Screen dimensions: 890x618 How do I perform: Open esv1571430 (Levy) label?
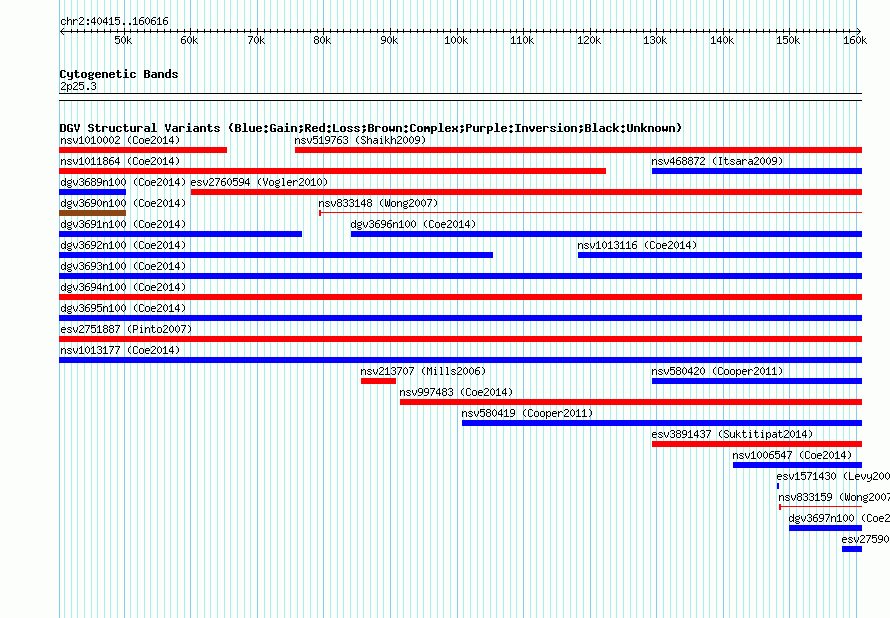tap(833, 476)
